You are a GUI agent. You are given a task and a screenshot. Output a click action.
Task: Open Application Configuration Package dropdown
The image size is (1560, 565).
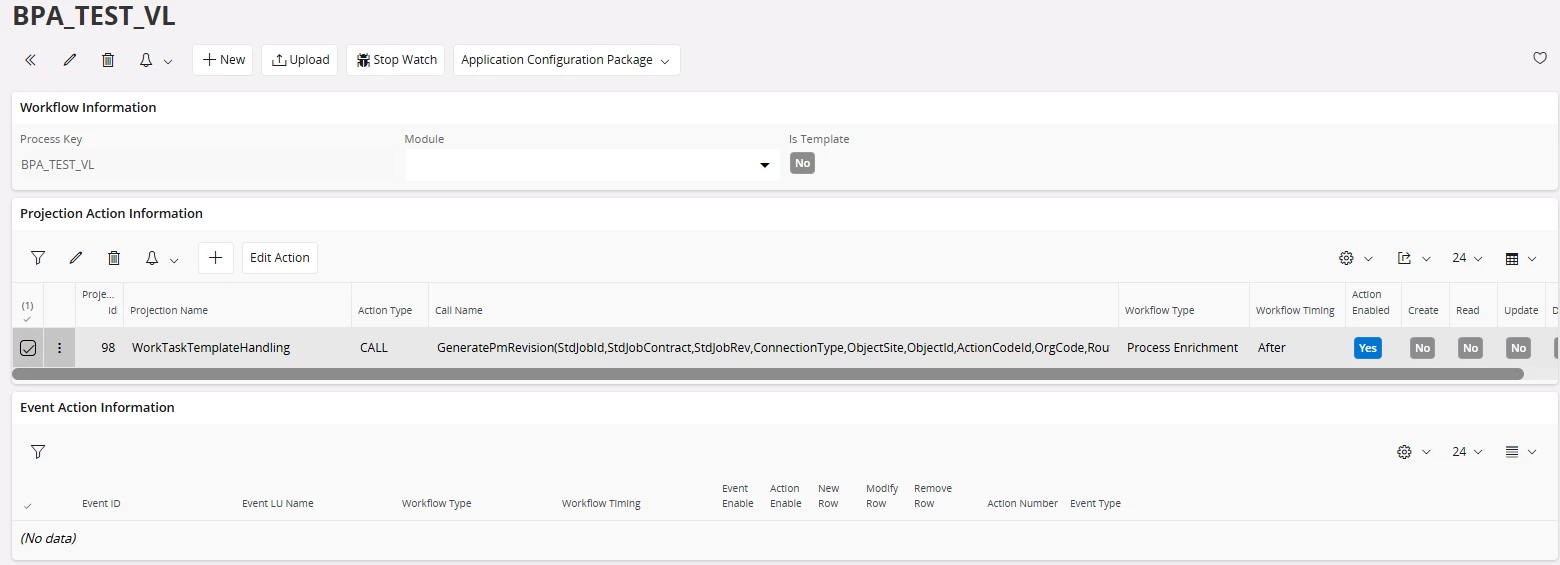pyautogui.click(x=566, y=60)
